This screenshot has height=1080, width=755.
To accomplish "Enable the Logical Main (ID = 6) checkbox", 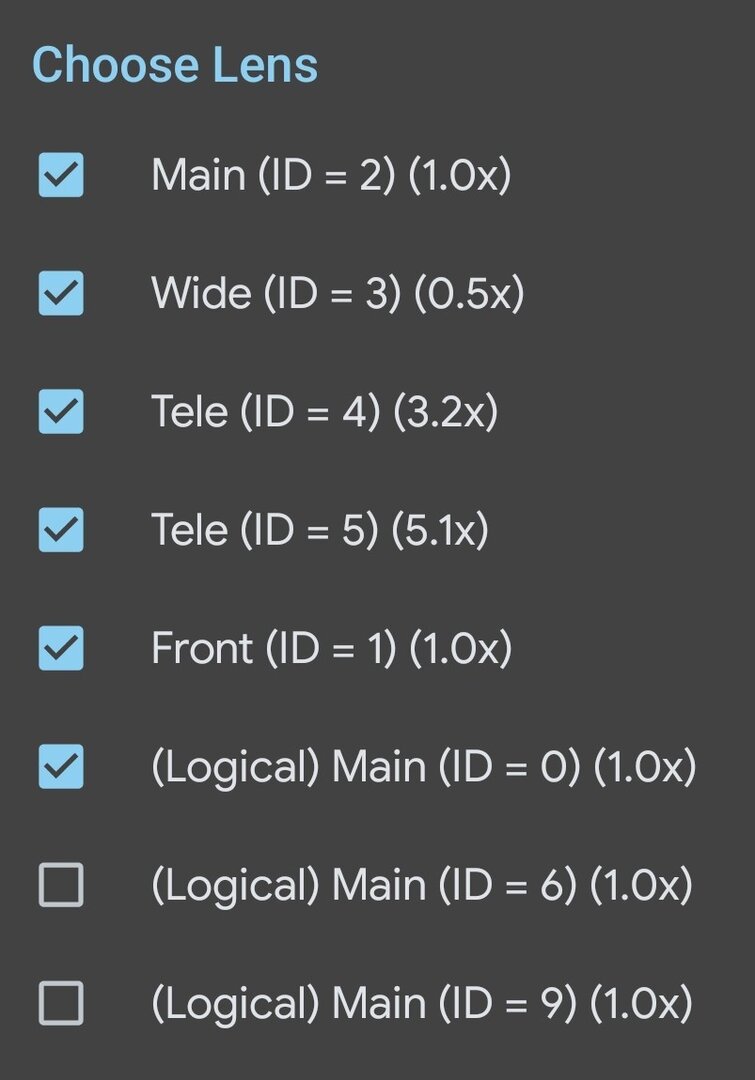I will 61,885.
